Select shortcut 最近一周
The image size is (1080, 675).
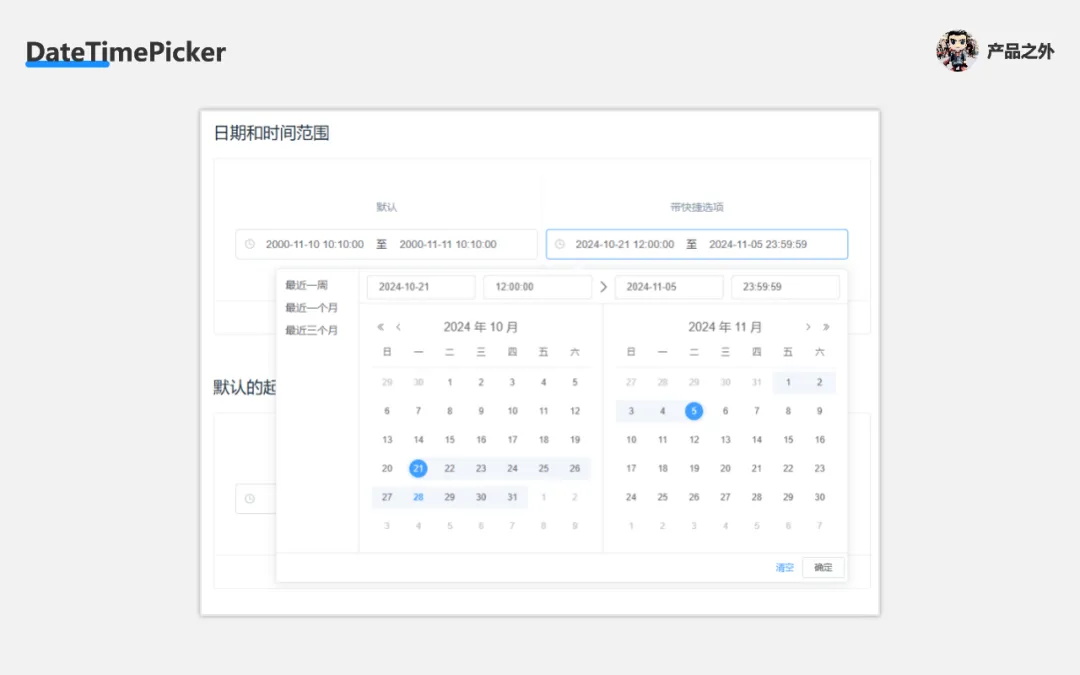coord(307,285)
